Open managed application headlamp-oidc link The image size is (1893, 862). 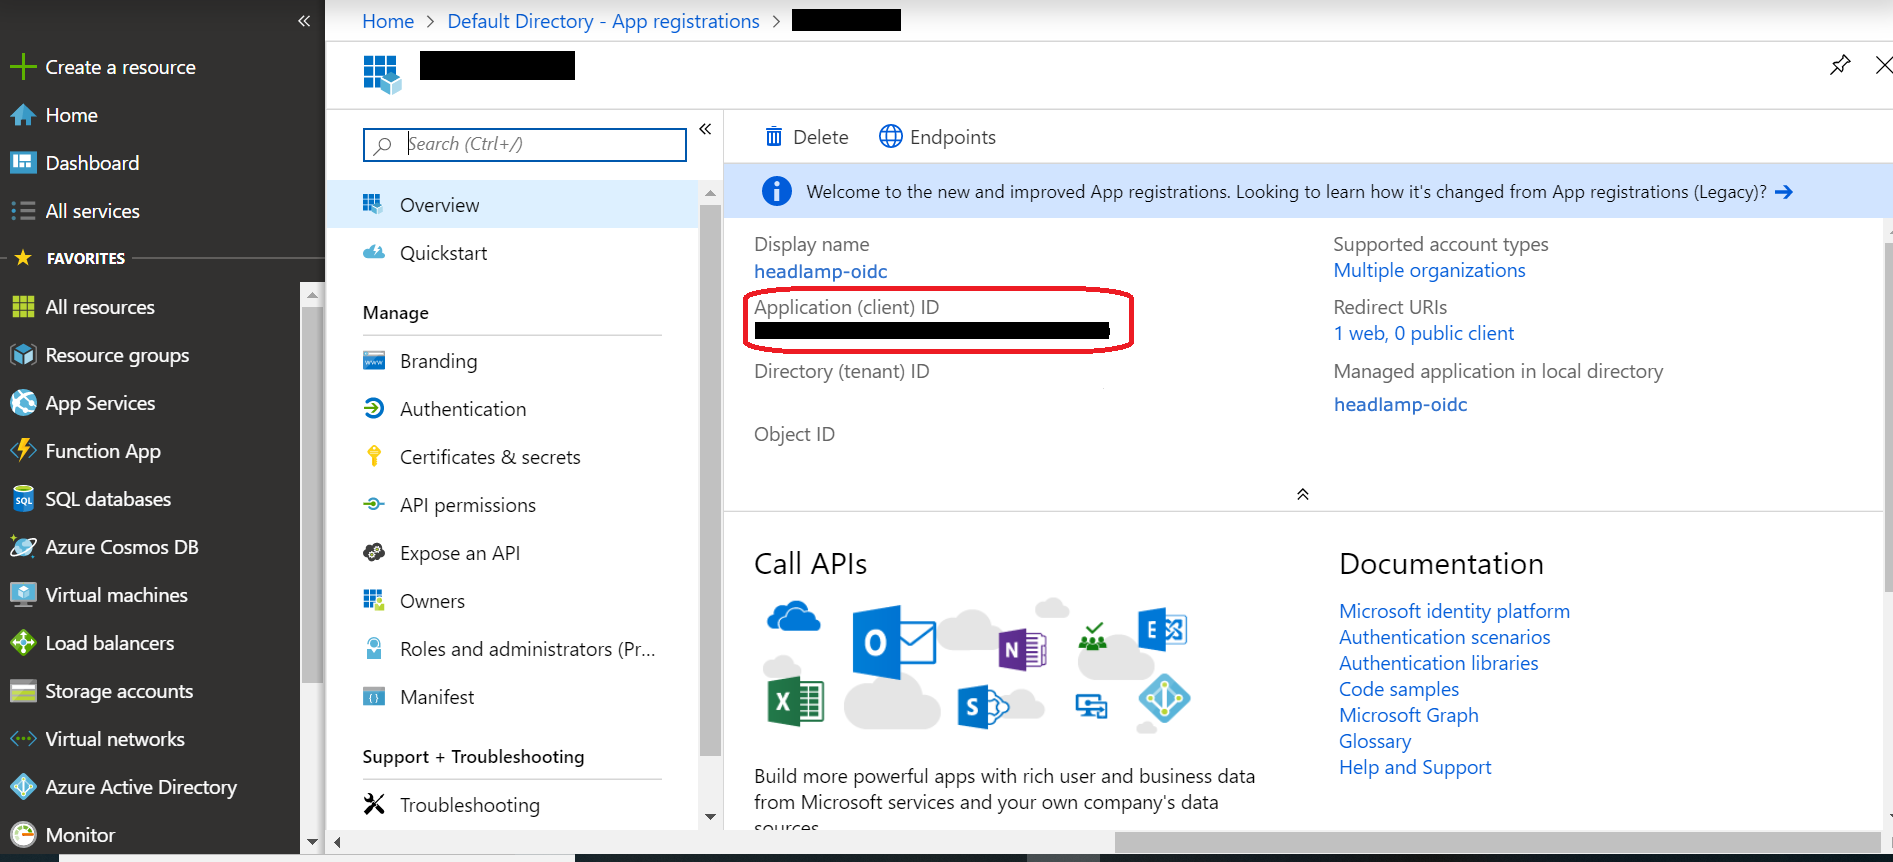pyautogui.click(x=1400, y=404)
